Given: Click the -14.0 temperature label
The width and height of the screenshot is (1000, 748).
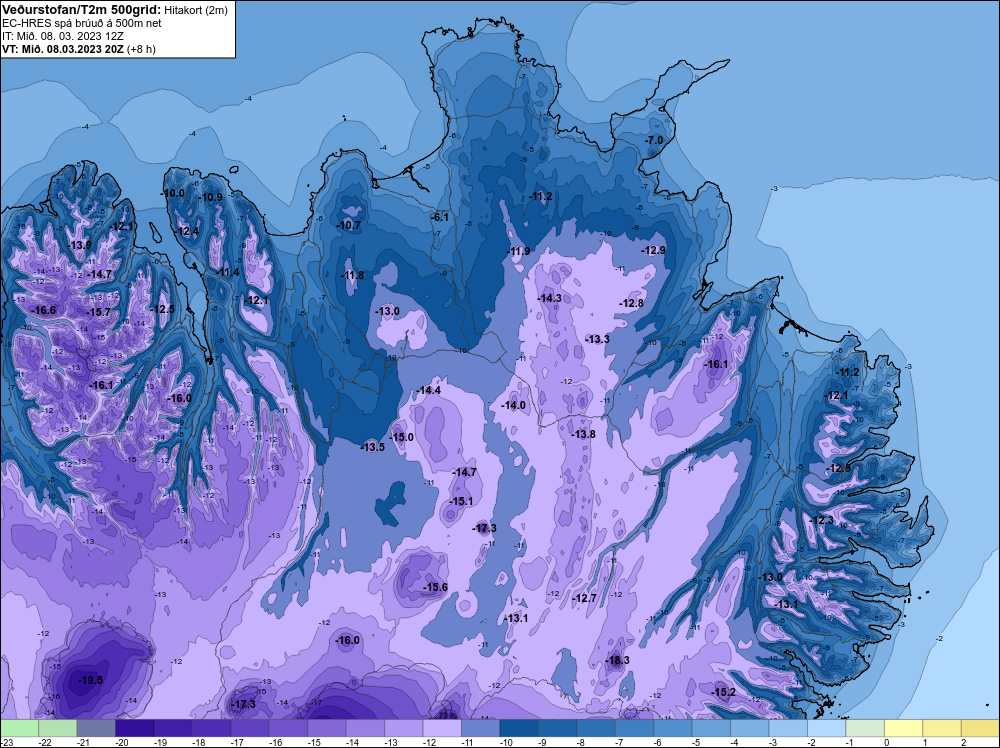Looking at the screenshot, I should click(513, 405).
